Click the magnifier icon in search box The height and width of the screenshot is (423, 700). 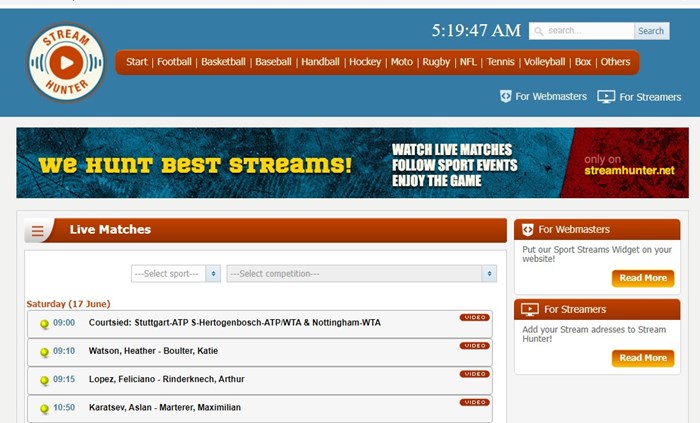(x=539, y=31)
